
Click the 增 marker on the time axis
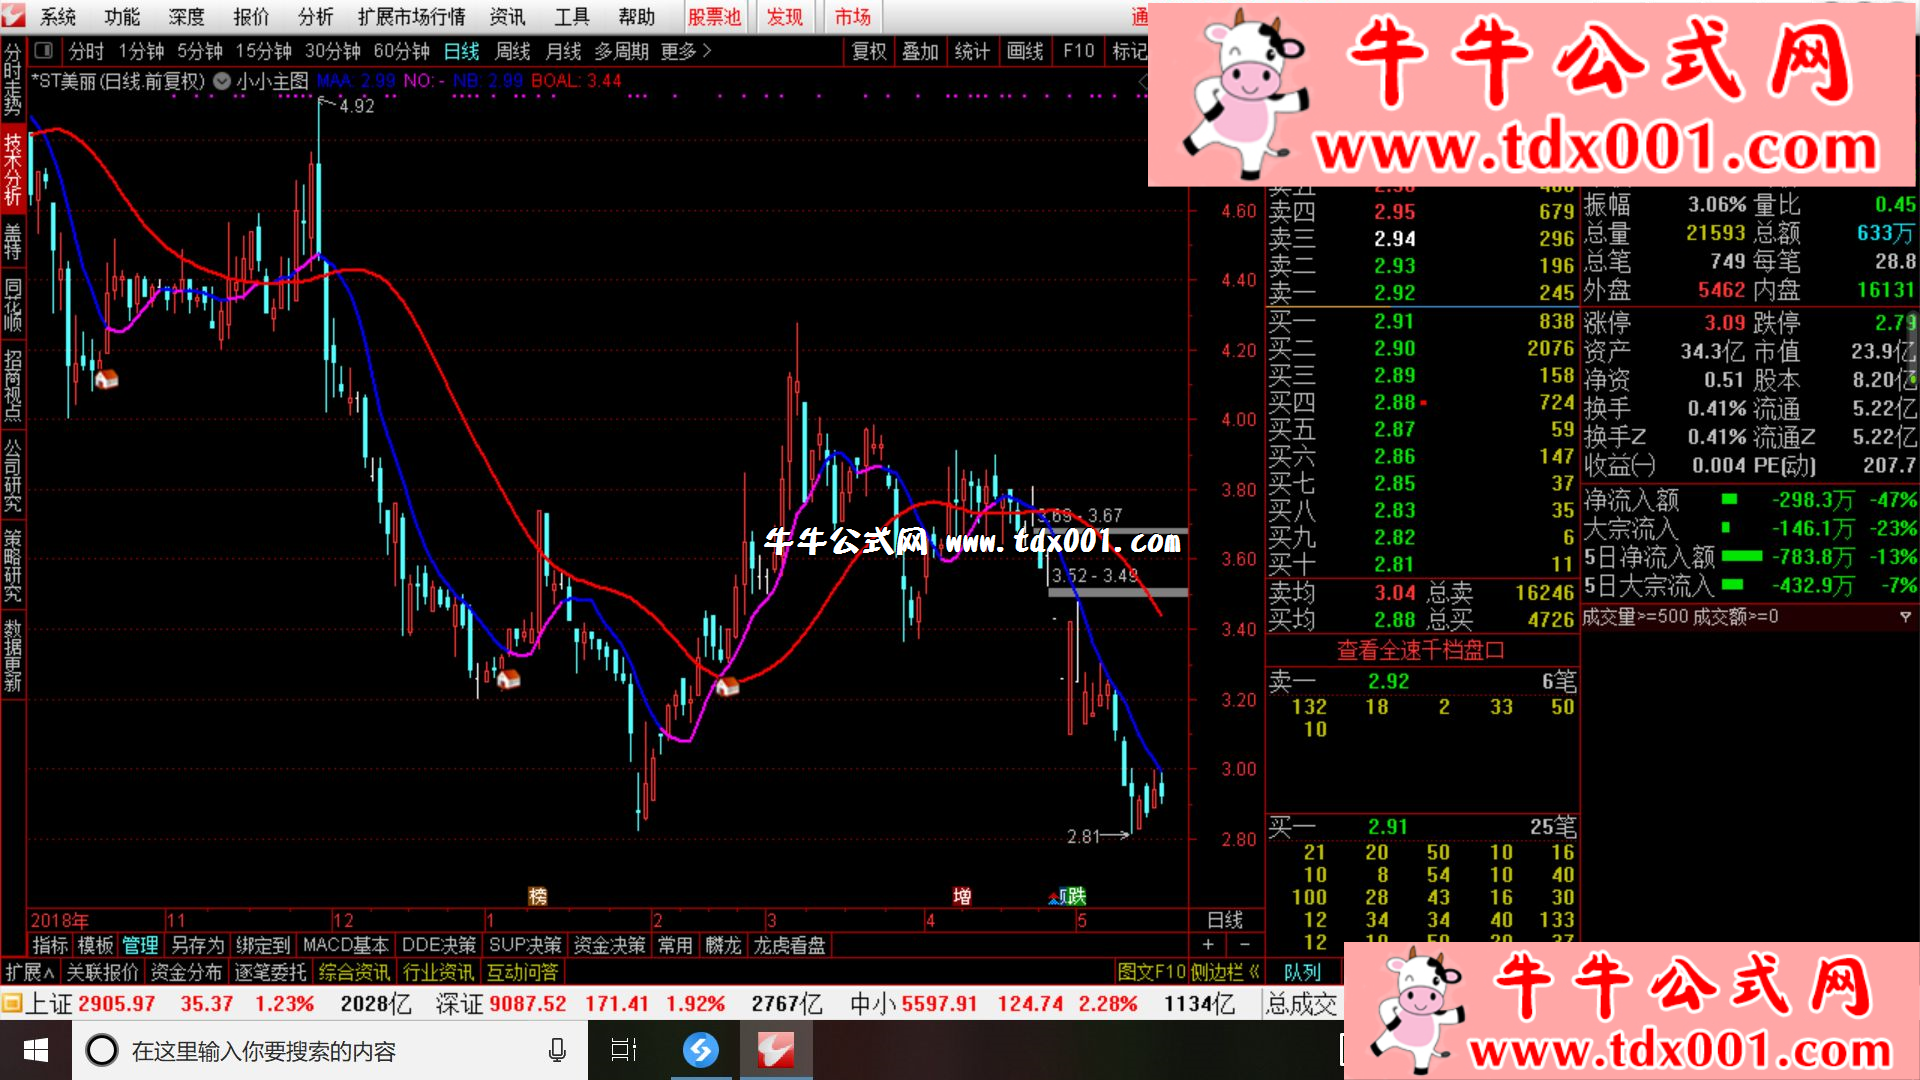(x=962, y=896)
